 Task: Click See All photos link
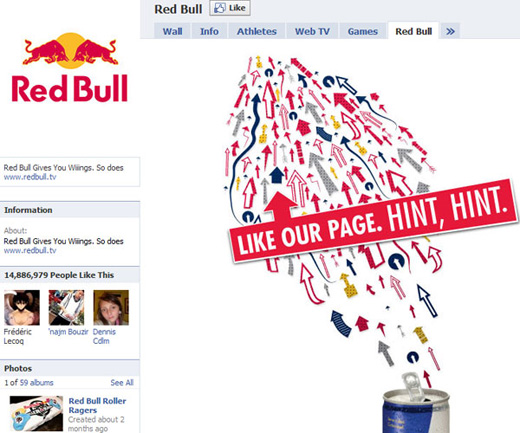[122, 383]
